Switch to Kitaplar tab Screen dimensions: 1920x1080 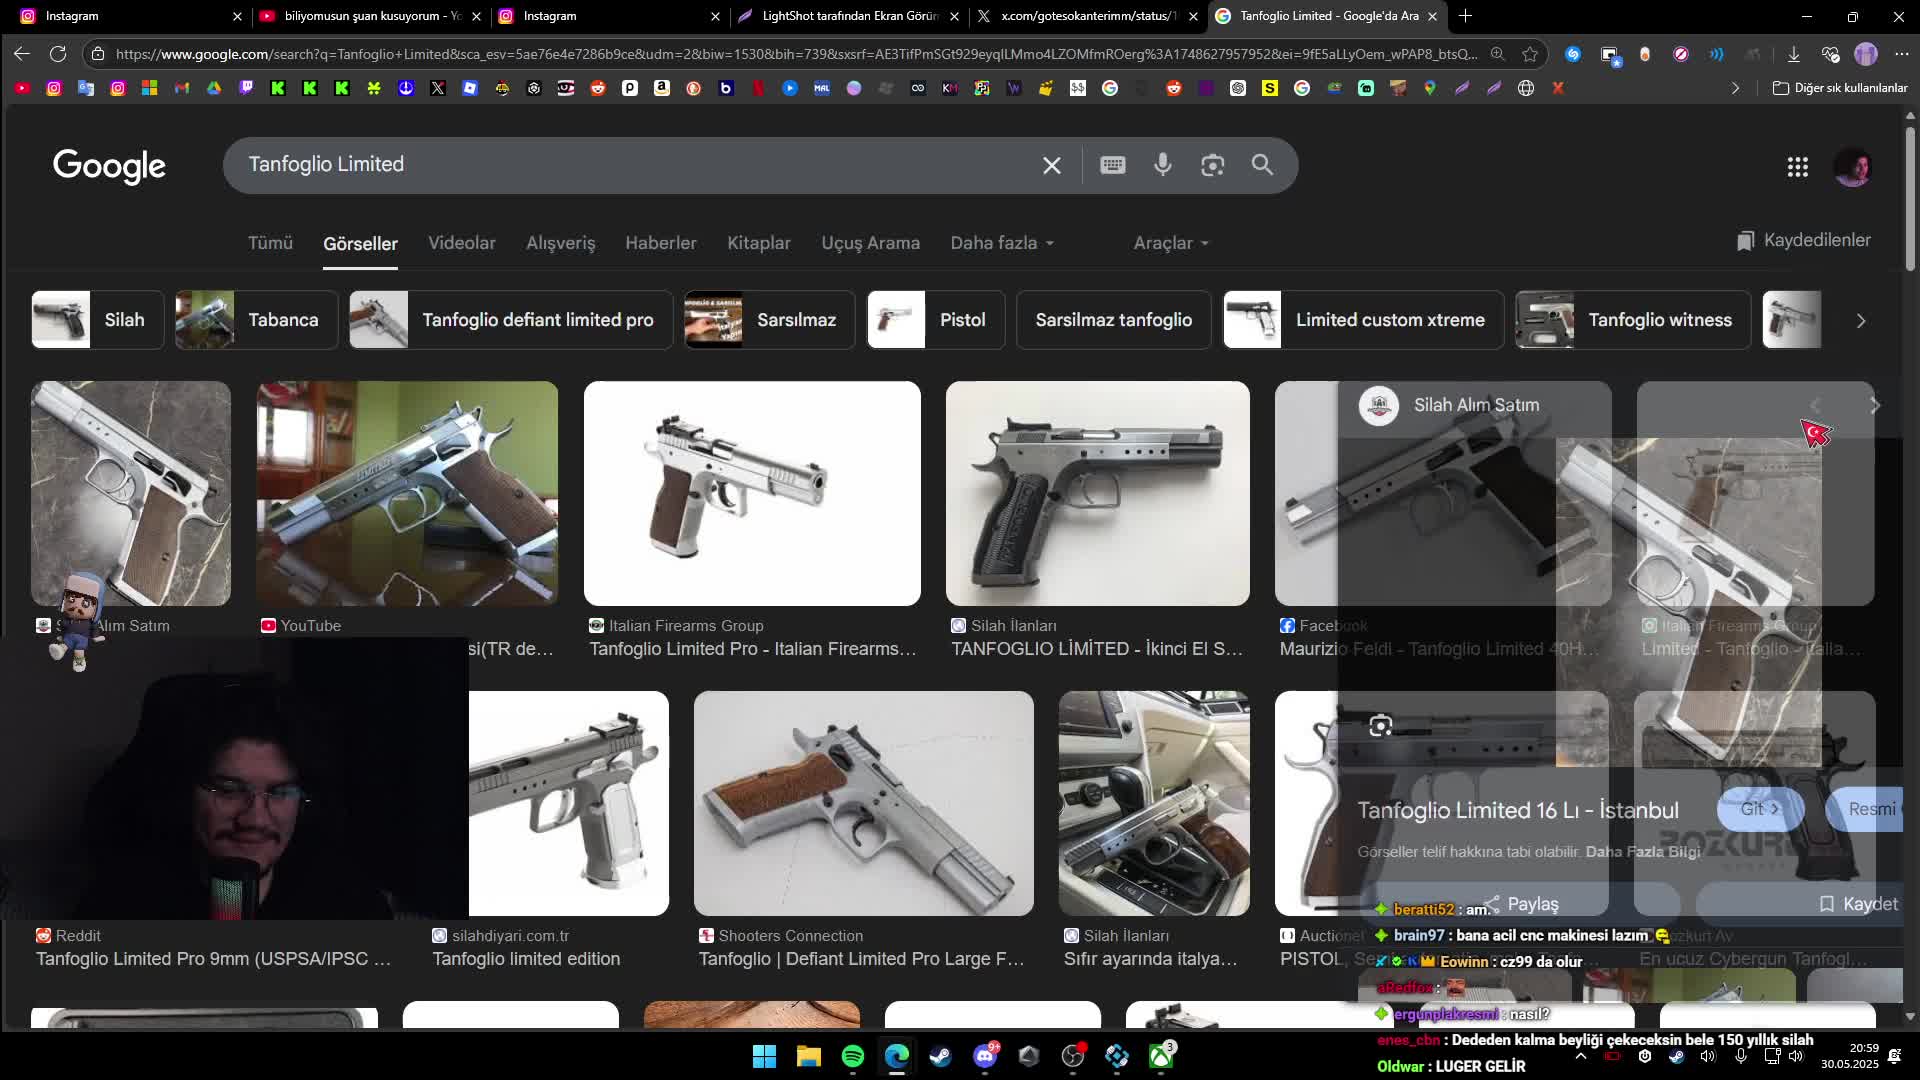(758, 243)
